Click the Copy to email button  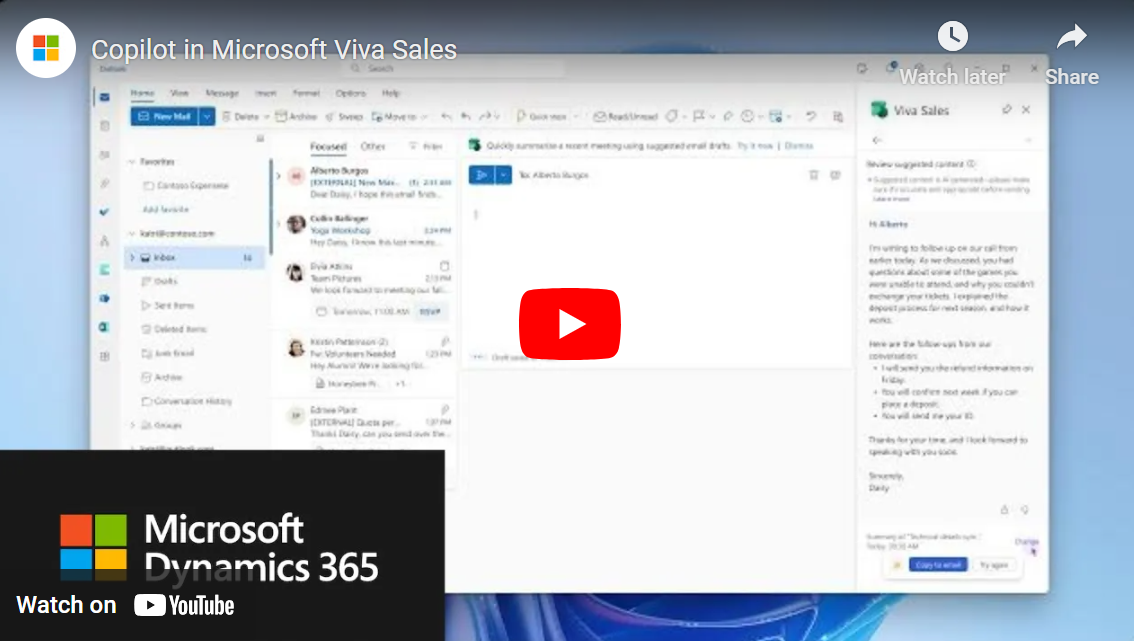[937, 565]
